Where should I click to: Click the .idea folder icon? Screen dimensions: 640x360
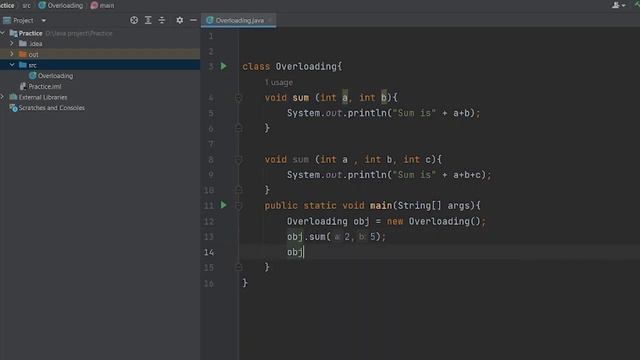[x=23, y=43]
